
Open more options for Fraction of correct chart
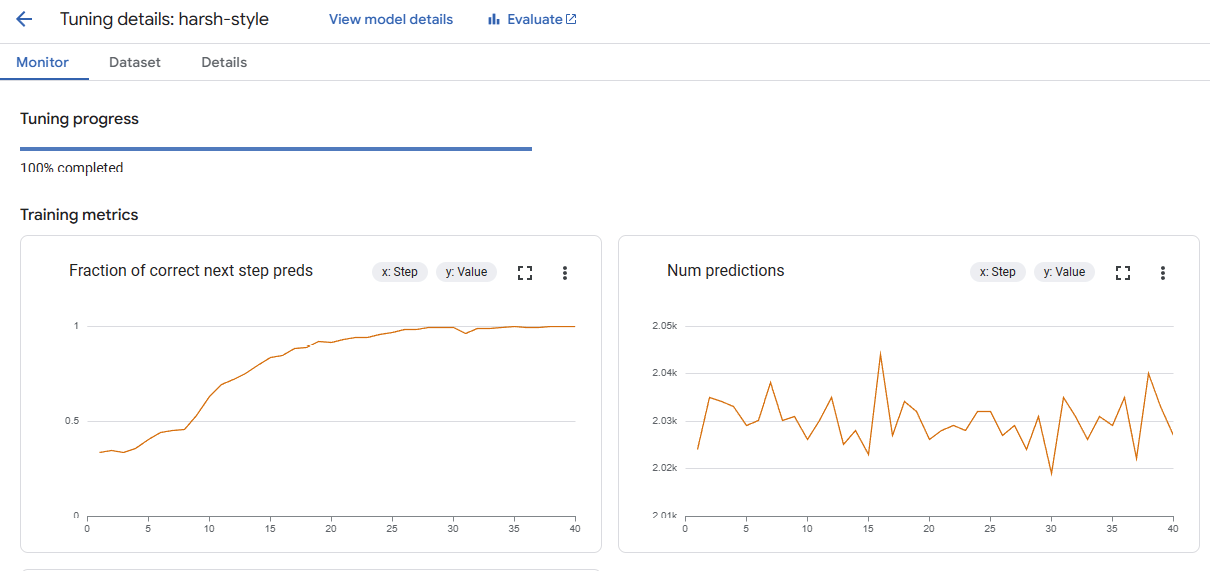(x=565, y=273)
